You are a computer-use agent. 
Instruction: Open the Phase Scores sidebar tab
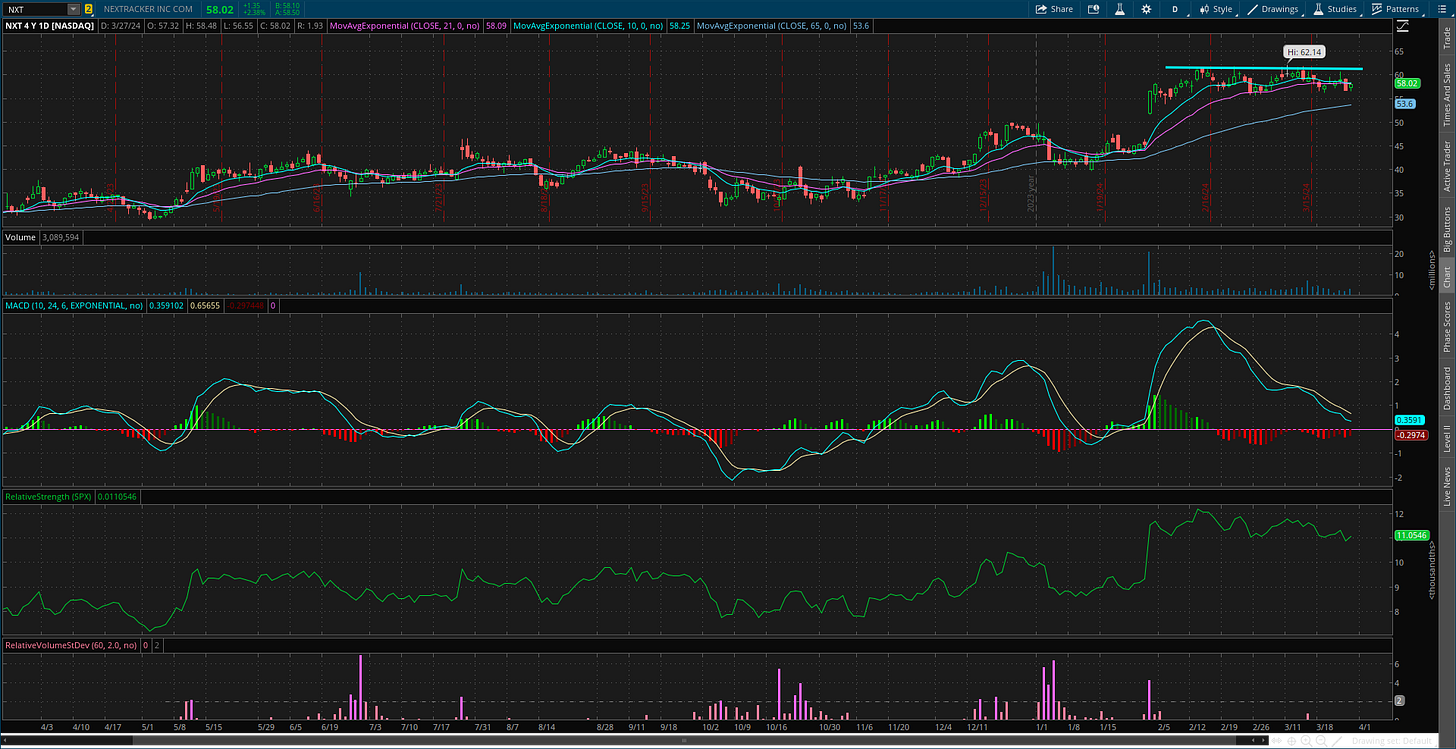pyautogui.click(x=1446, y=326)
